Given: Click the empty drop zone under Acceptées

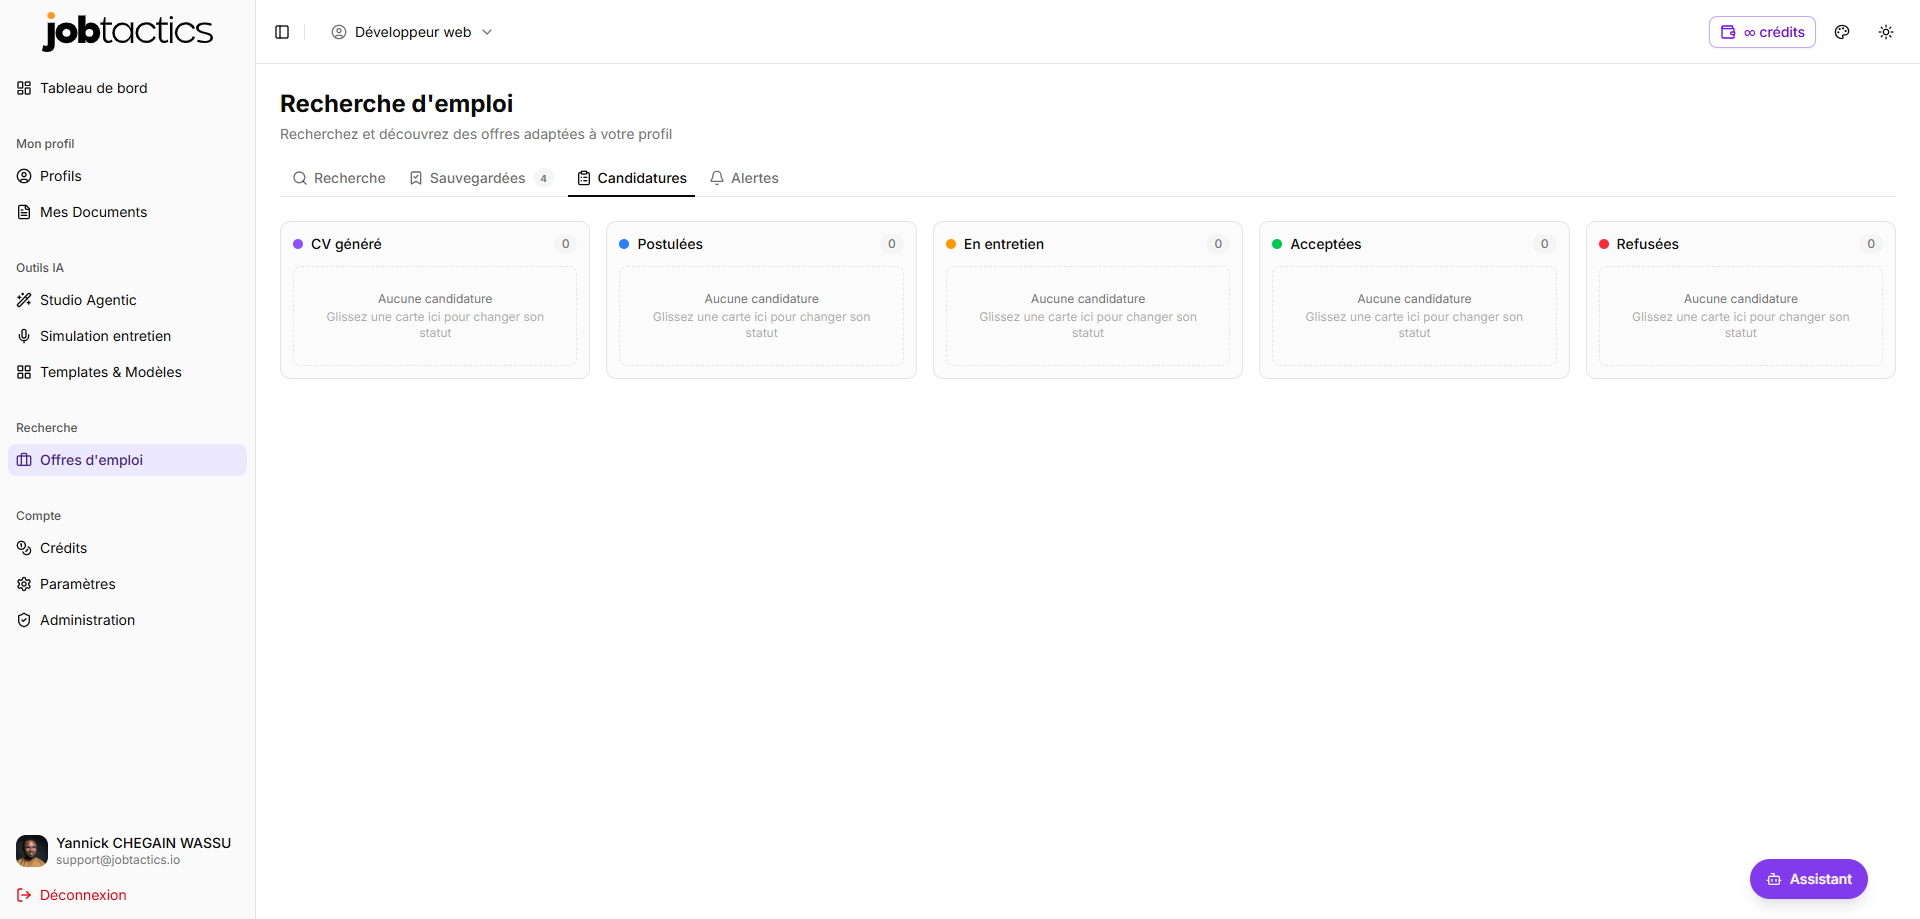Looking at the screenshot, I should pos(1414,316).
